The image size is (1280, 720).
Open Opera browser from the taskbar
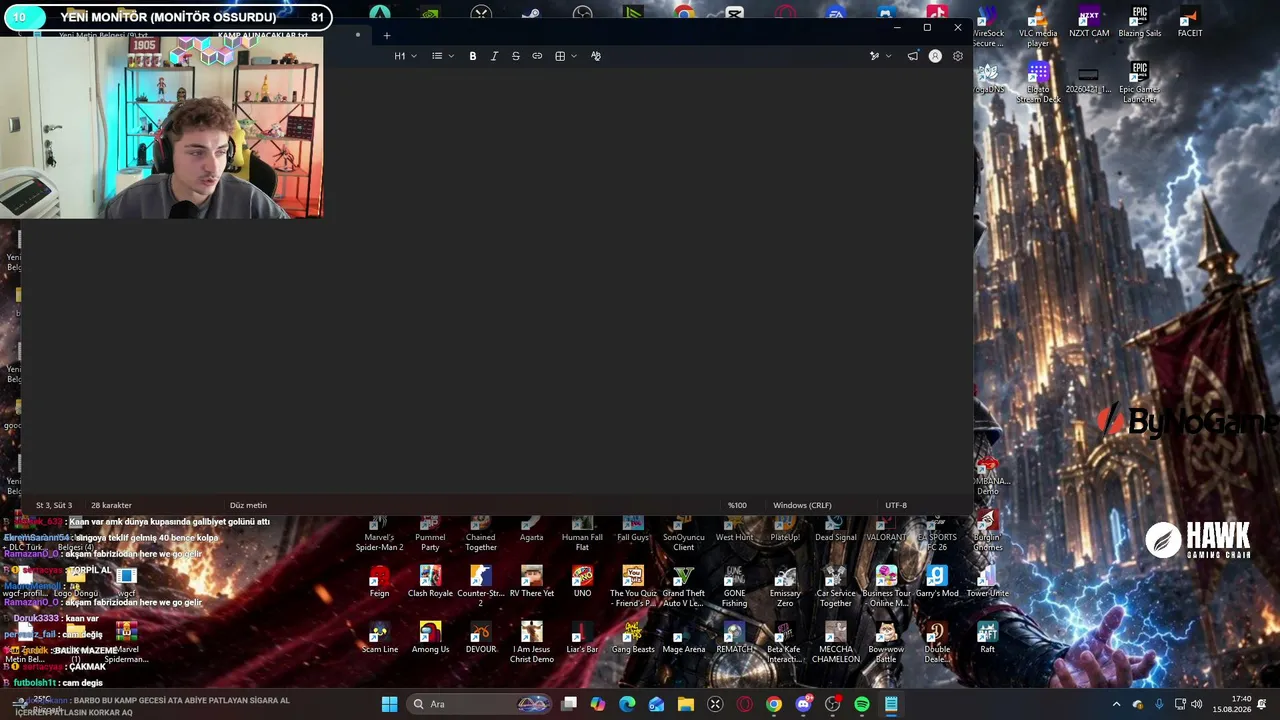click(744, 704)
